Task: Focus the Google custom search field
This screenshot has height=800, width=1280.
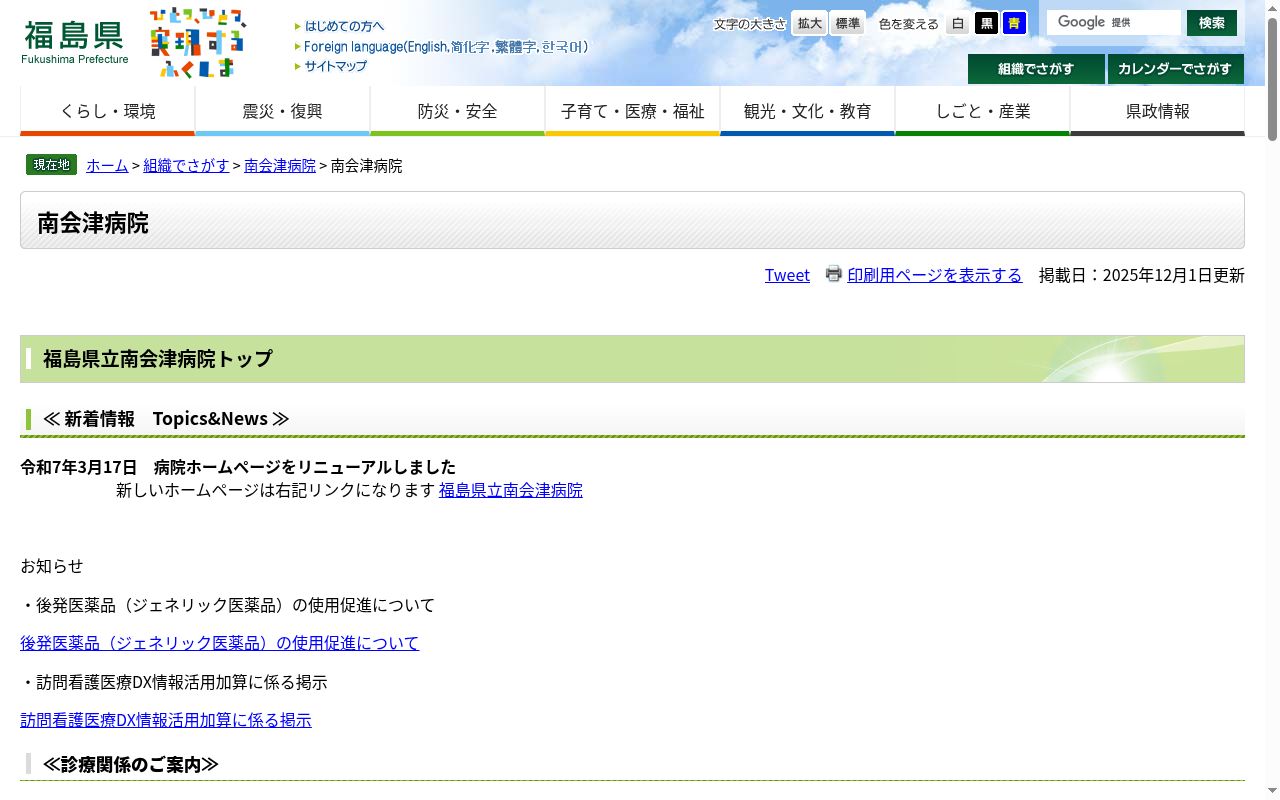Action: click(x=1113, y=22)
